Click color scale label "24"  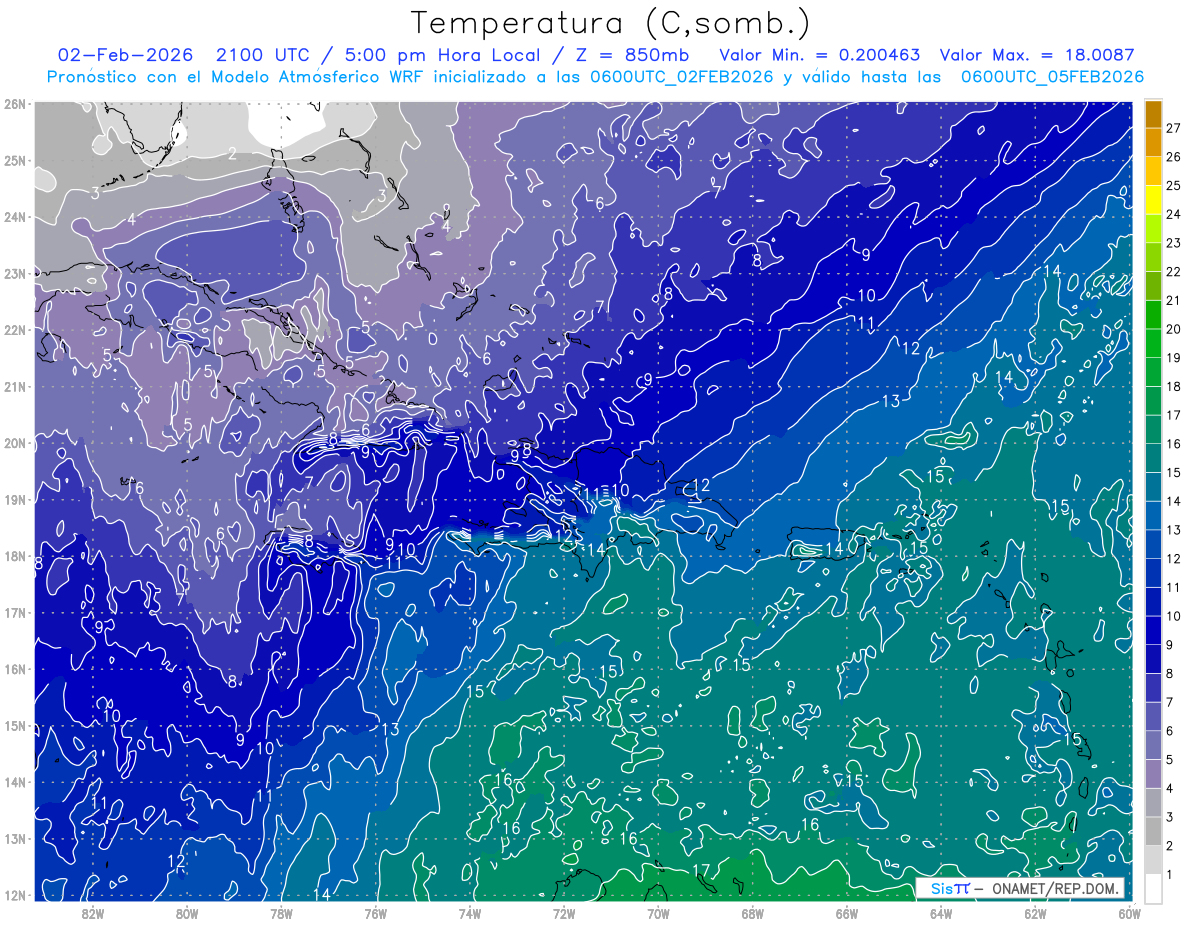[x=1174, y=213]
